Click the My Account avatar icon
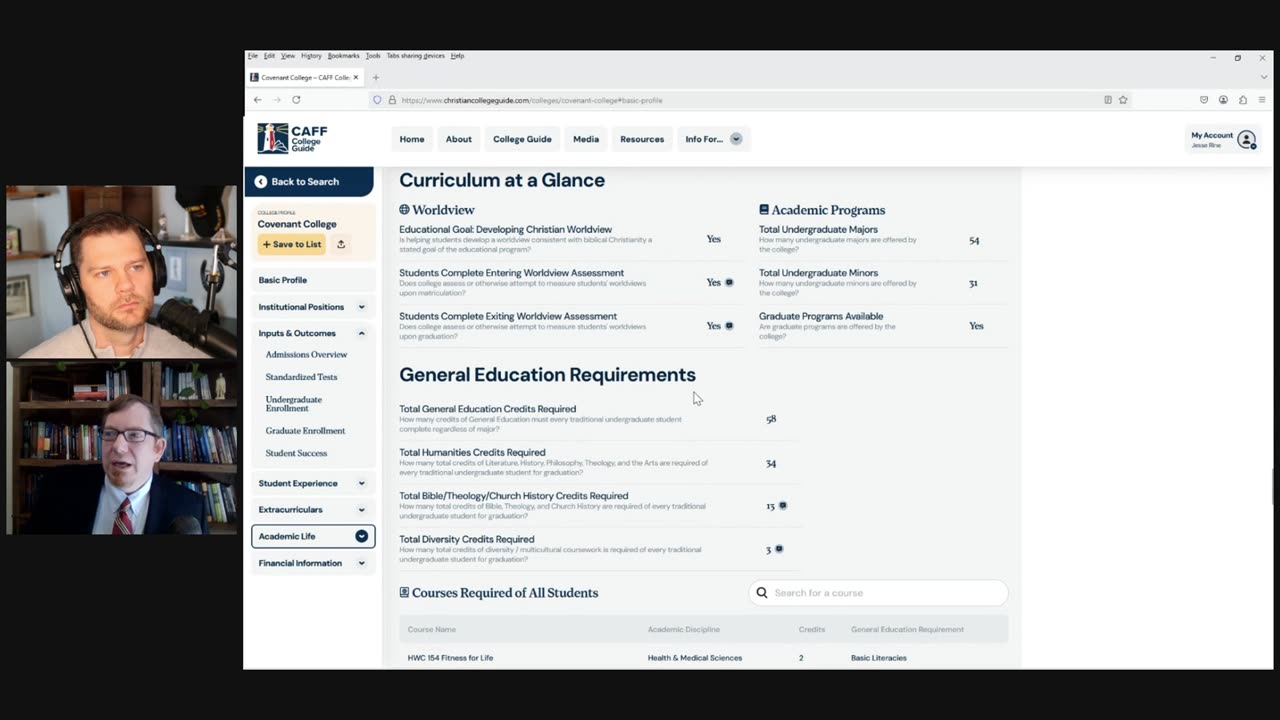 point(1246,140)
